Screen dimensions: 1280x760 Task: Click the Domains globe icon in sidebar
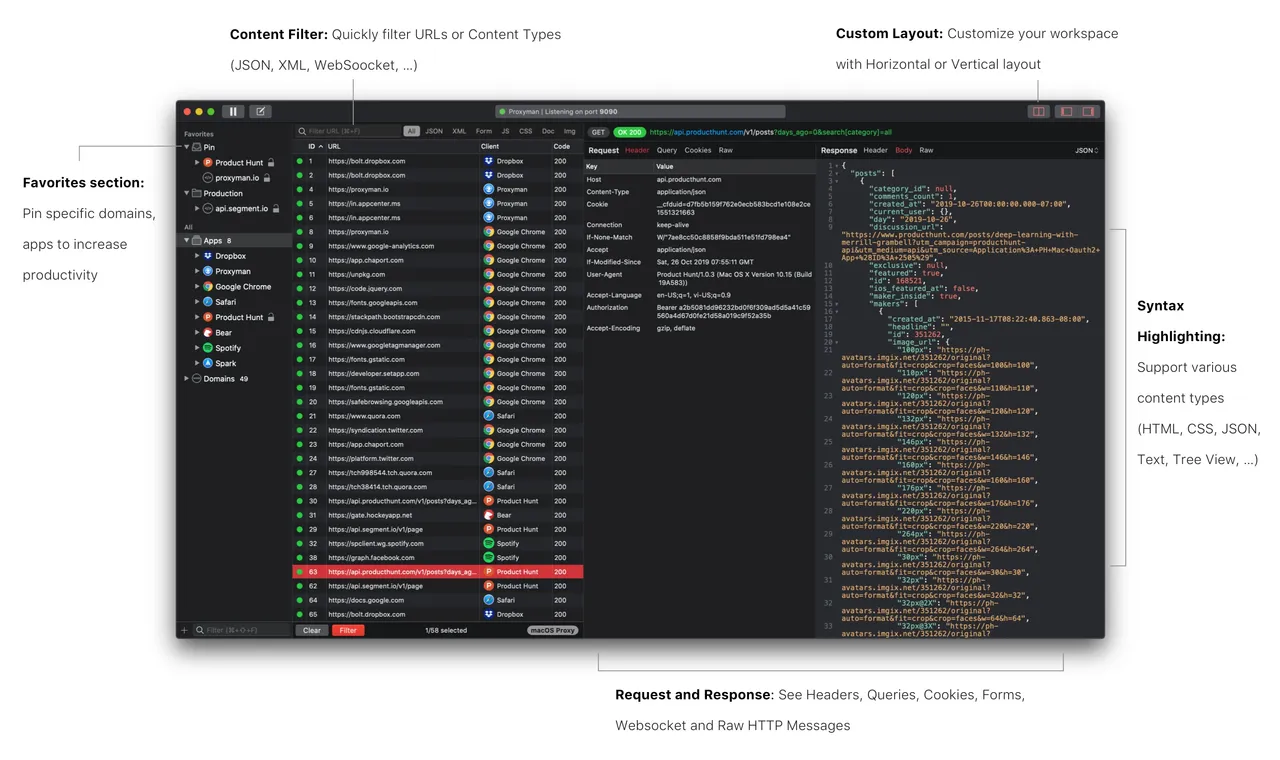197,379
